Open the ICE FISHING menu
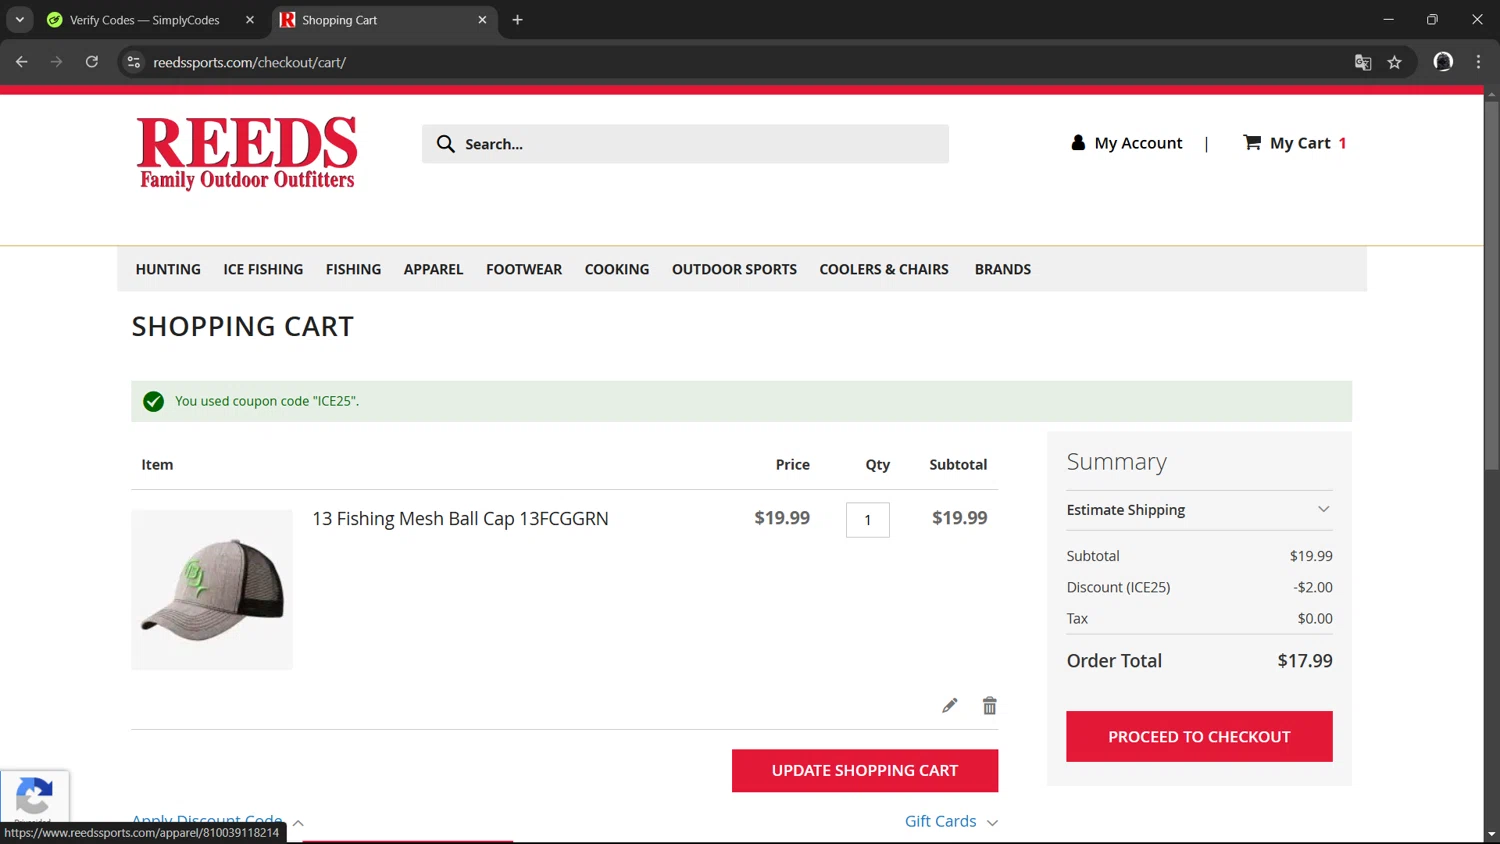The width and height of the screenshot is (1500, 844). click(263, 269)
